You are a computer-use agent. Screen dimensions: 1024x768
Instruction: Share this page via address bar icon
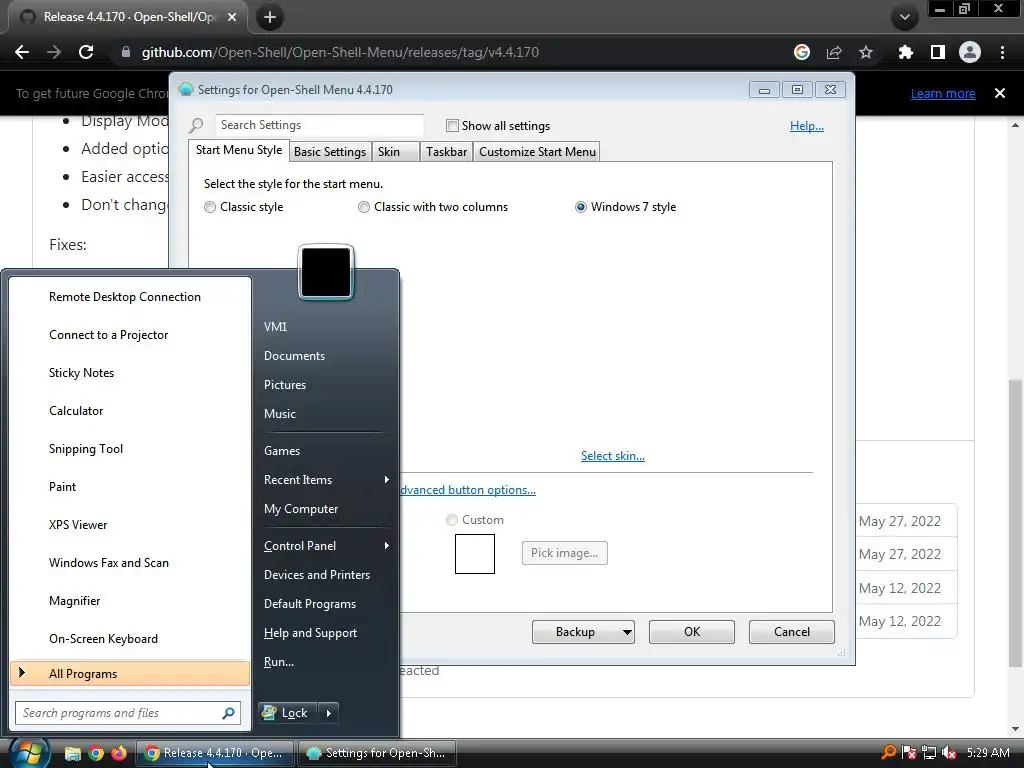coord(834,52)
